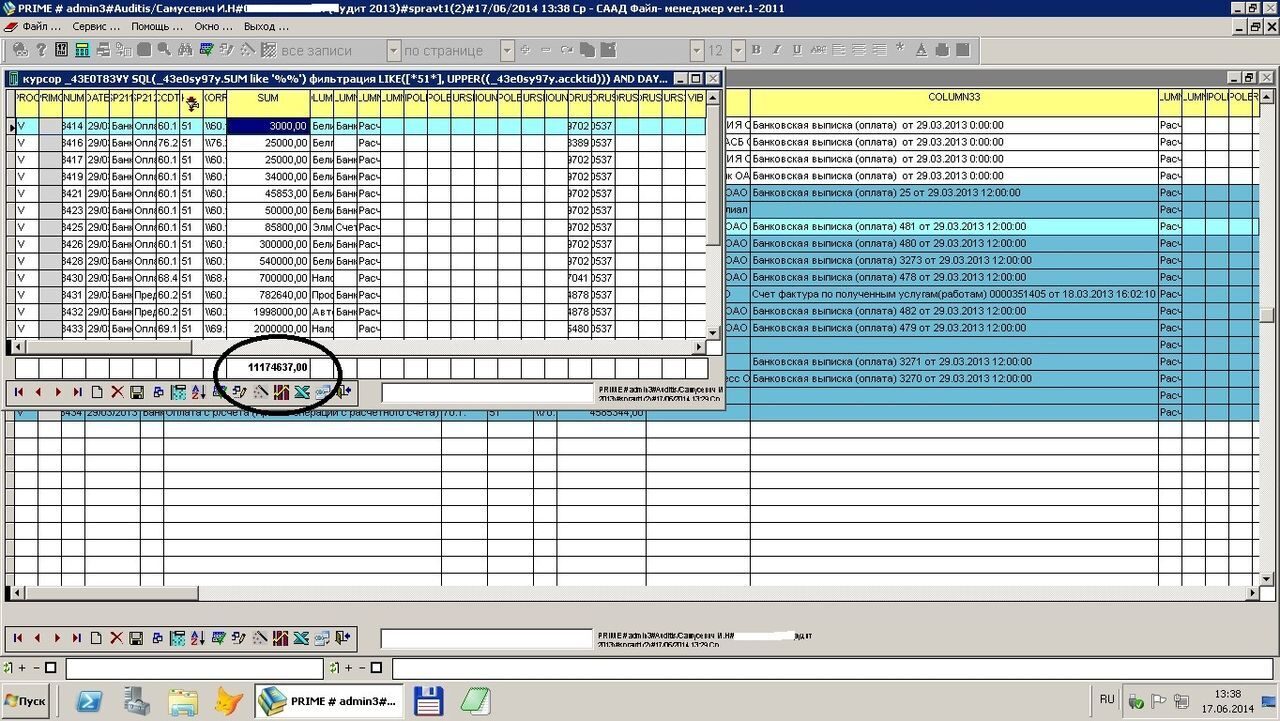Click right arrow of cursor window horizontal scrollbar
Screen dimensions: 1280x721
[x=699, y=347]
